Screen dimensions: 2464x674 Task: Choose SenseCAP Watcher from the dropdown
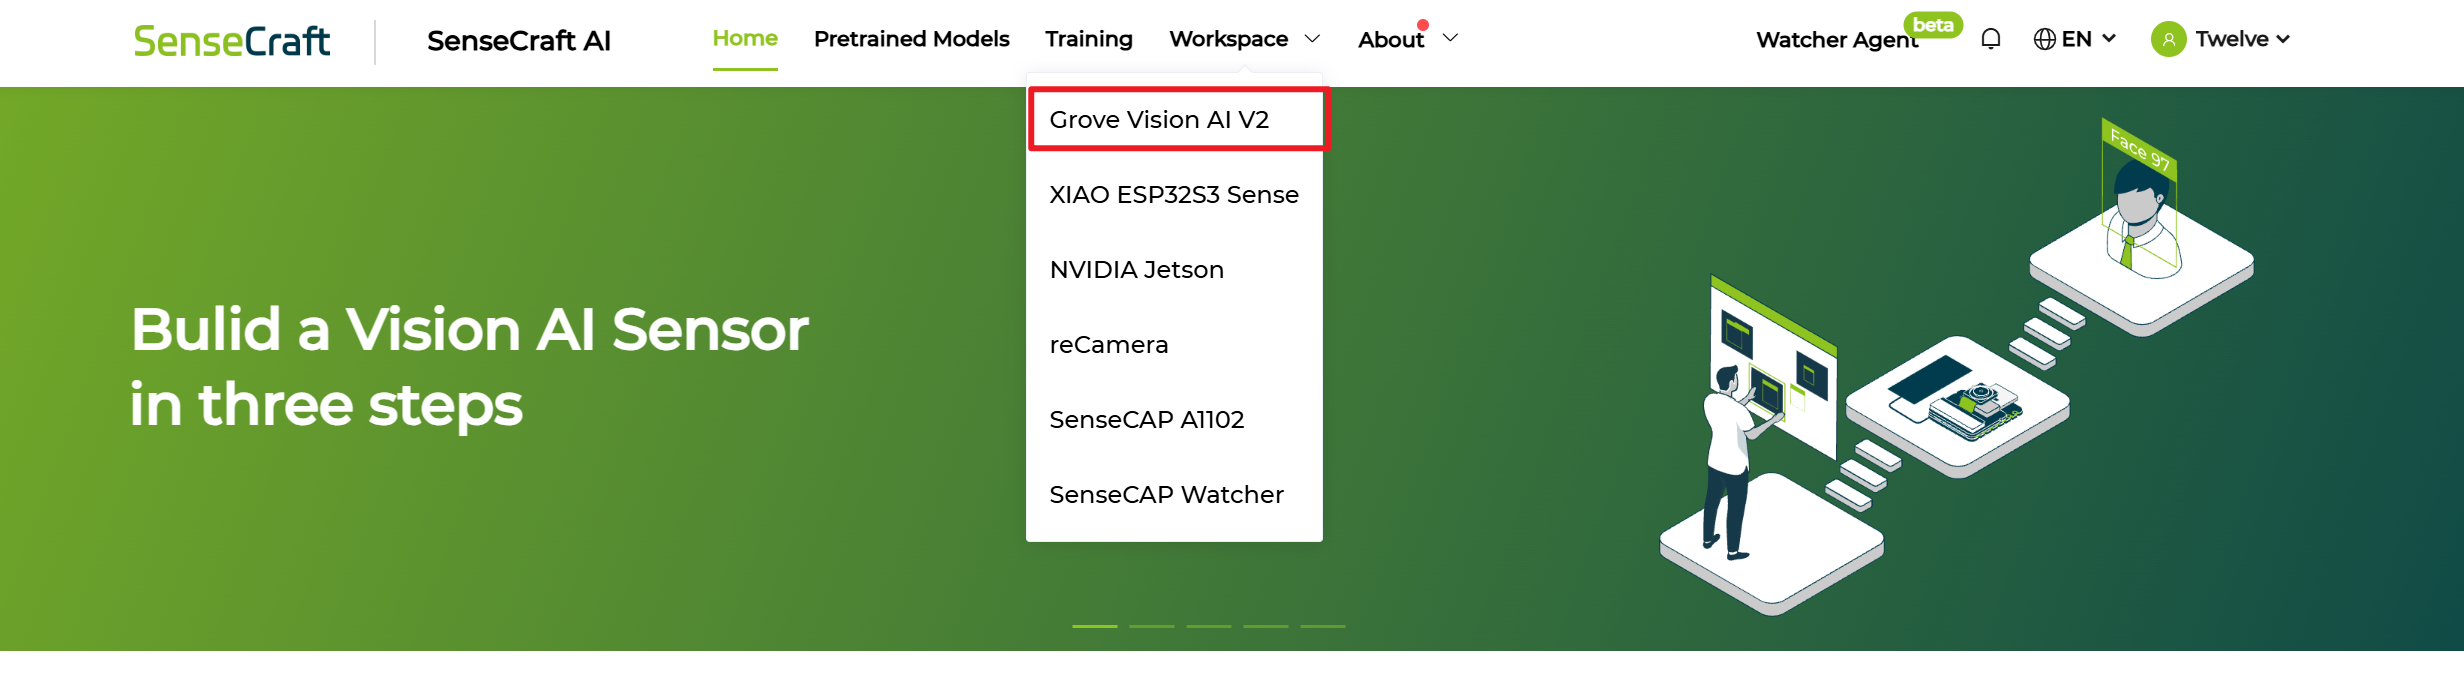(1166, 495)
